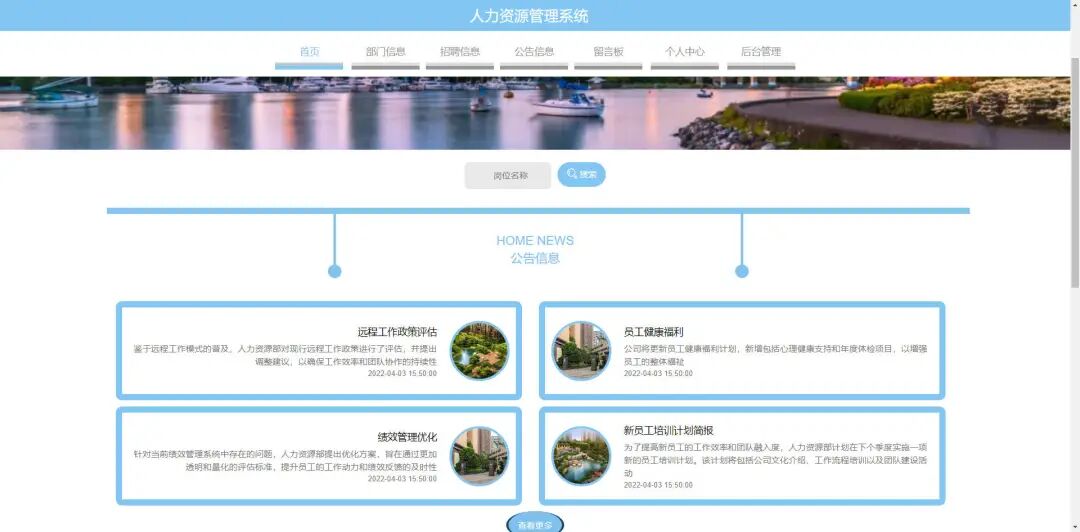
Task: Click the 搜索 button
Action: (x=581, y=174)
